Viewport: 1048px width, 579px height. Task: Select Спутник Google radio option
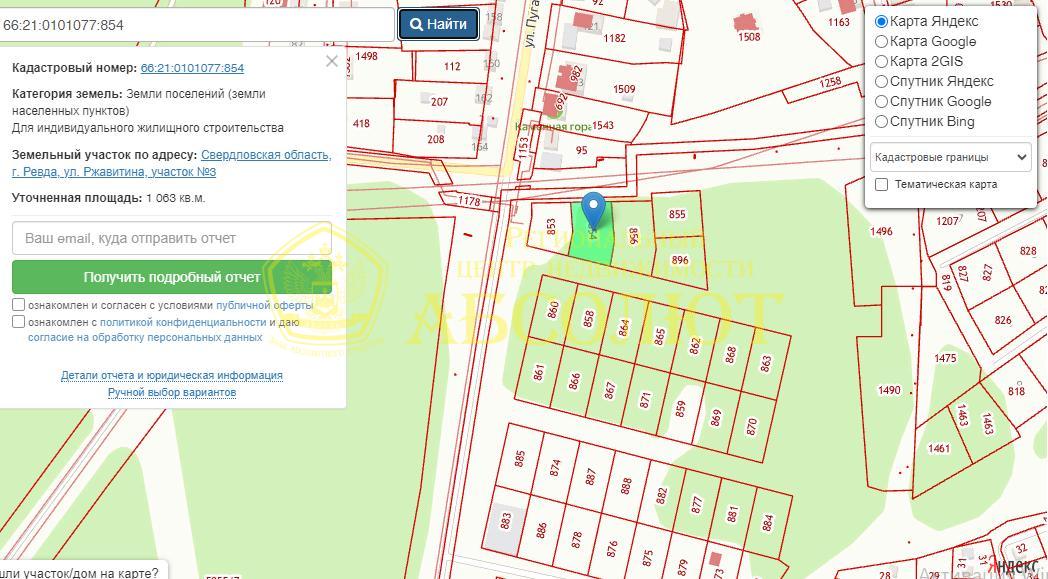tap(882, 102)
